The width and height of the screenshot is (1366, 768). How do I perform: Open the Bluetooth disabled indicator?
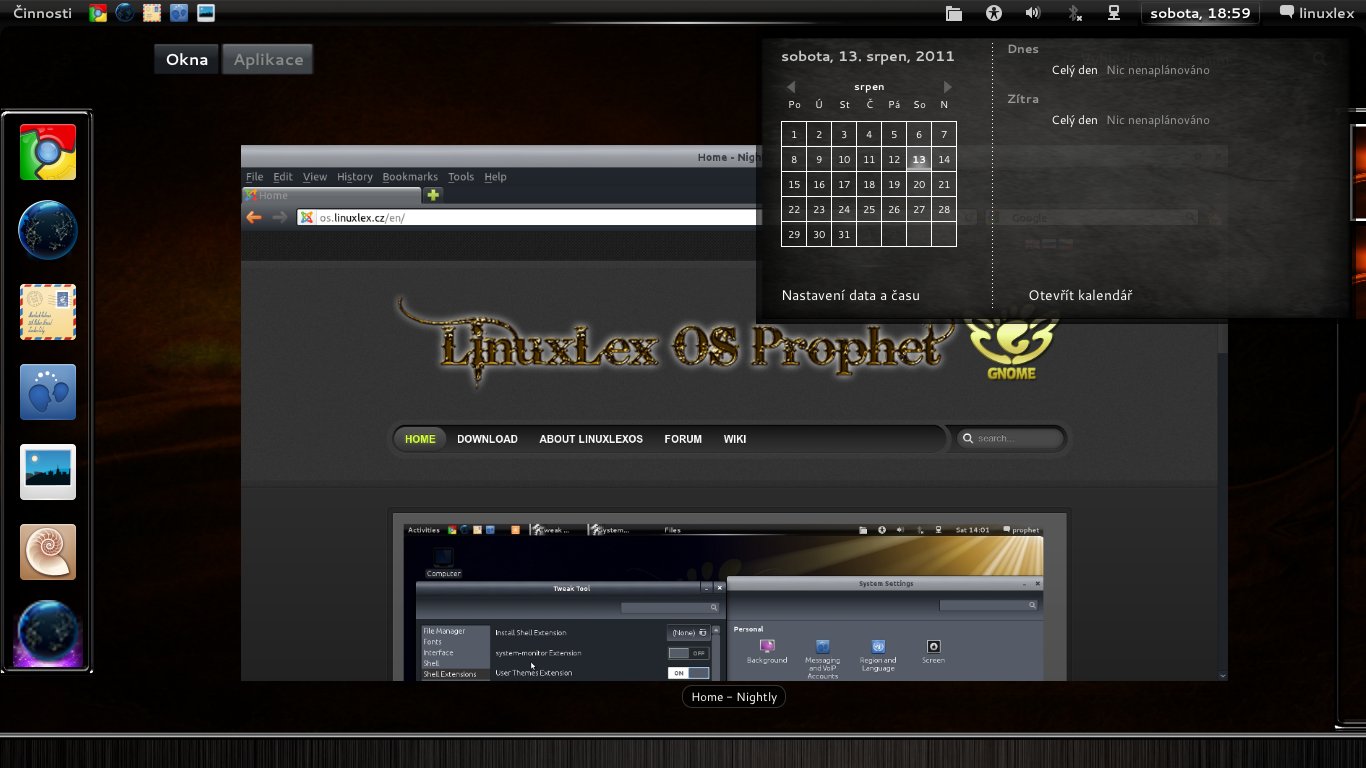coord(1074,13)
